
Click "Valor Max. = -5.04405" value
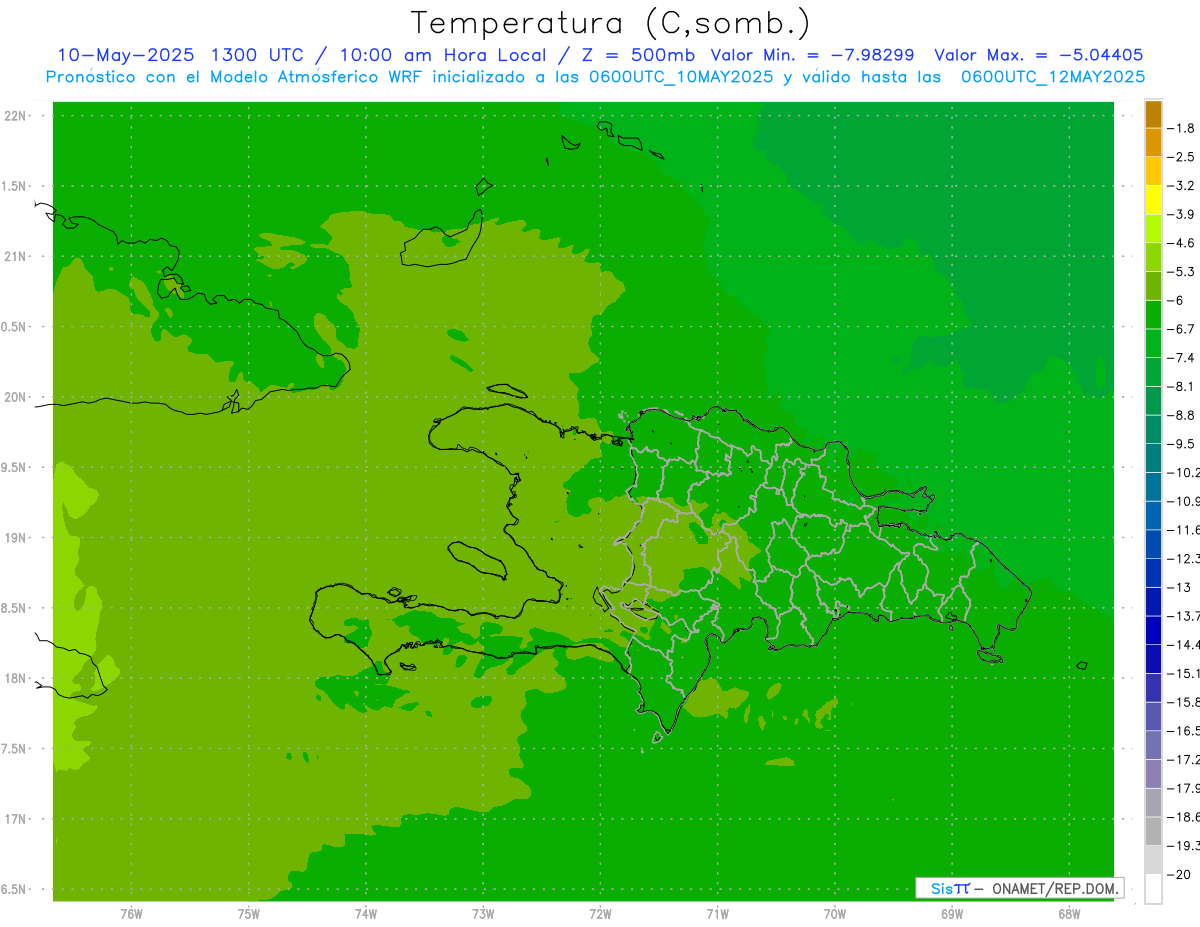(x=1038, y=55)
